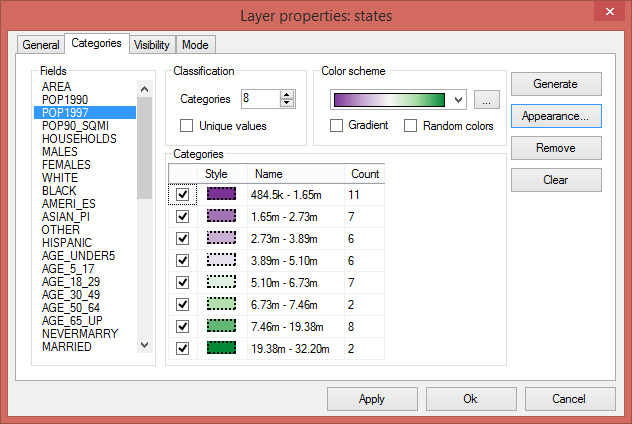Click the Count column header
The height and width of the screenshot is (424, 632).
coord(365,174)
